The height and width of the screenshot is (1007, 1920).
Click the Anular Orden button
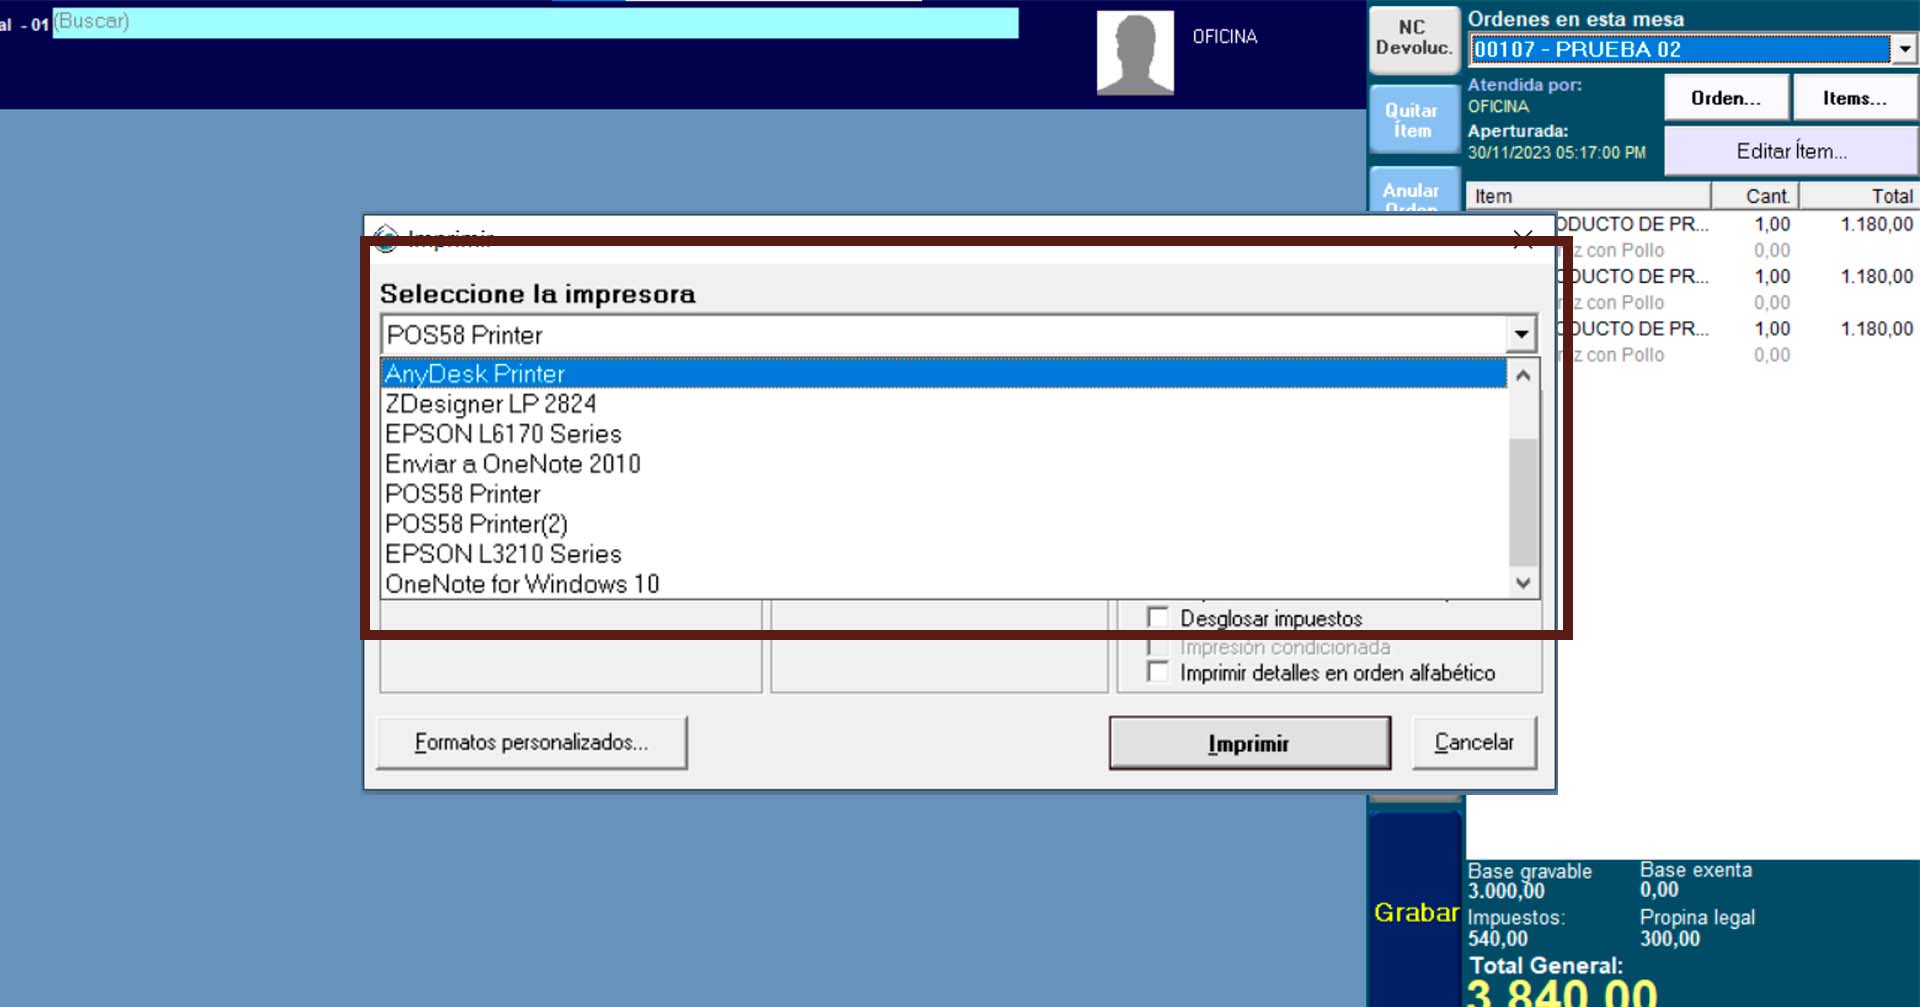click(x=1412, y=192)
